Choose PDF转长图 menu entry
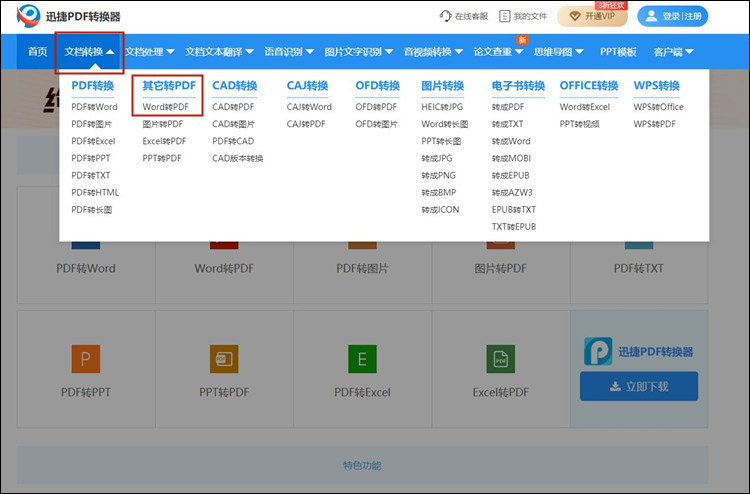Image resolution: width=750 pixels, height=494 pixels. click(x=91, y=210)
